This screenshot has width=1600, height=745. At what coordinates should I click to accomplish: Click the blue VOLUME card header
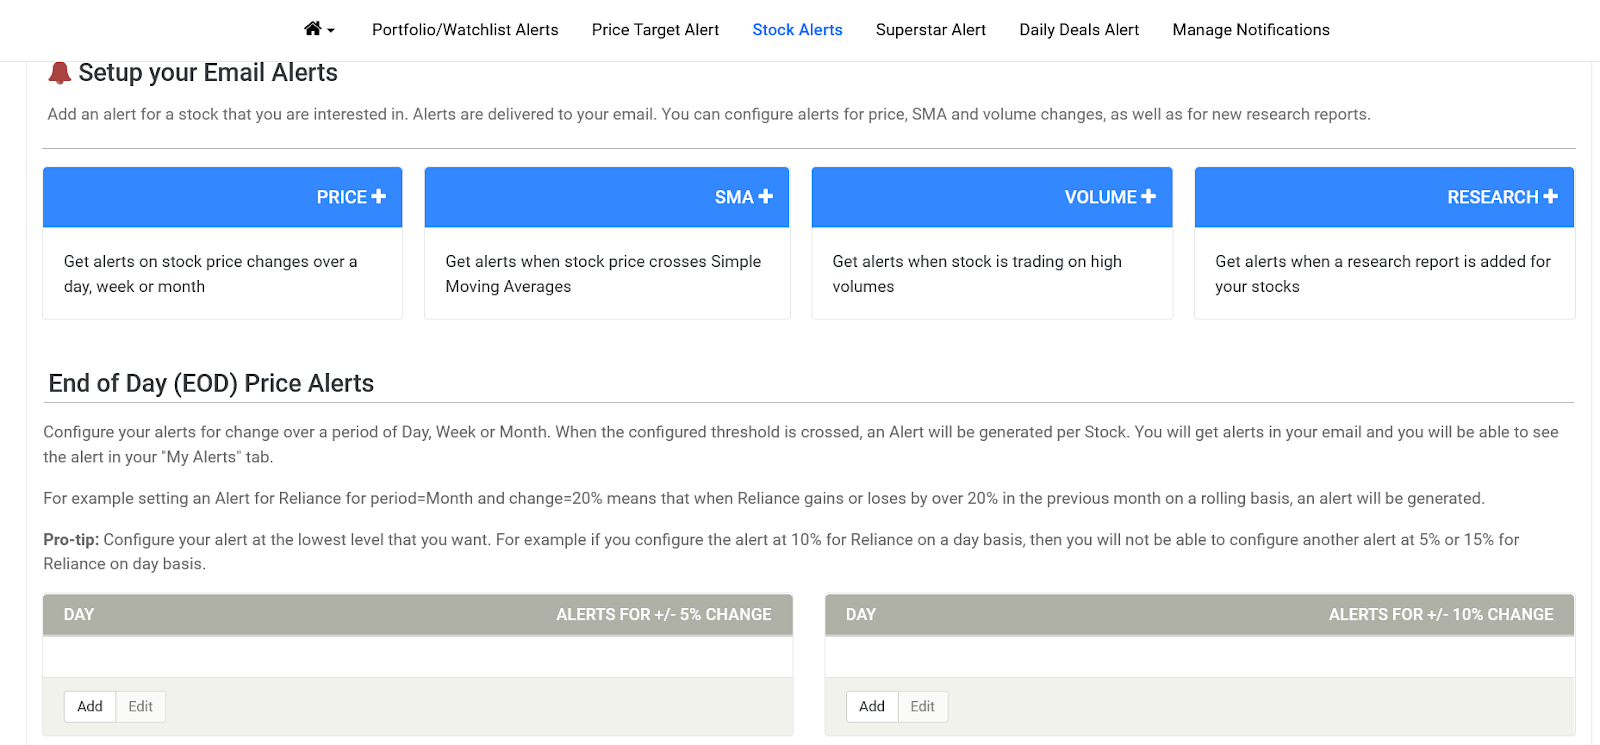[992, 197]
